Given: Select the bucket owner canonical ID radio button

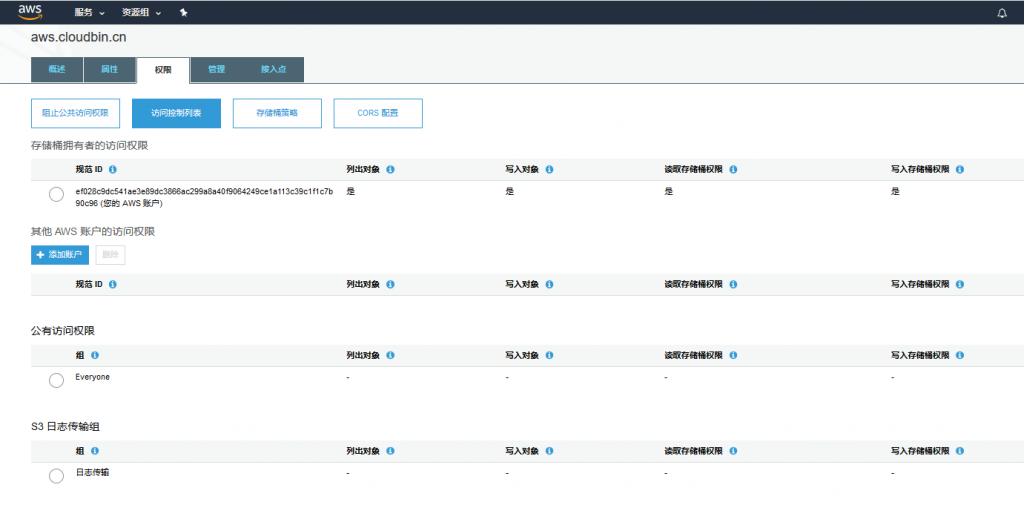Looking at the screenshot, I should 57,195.
